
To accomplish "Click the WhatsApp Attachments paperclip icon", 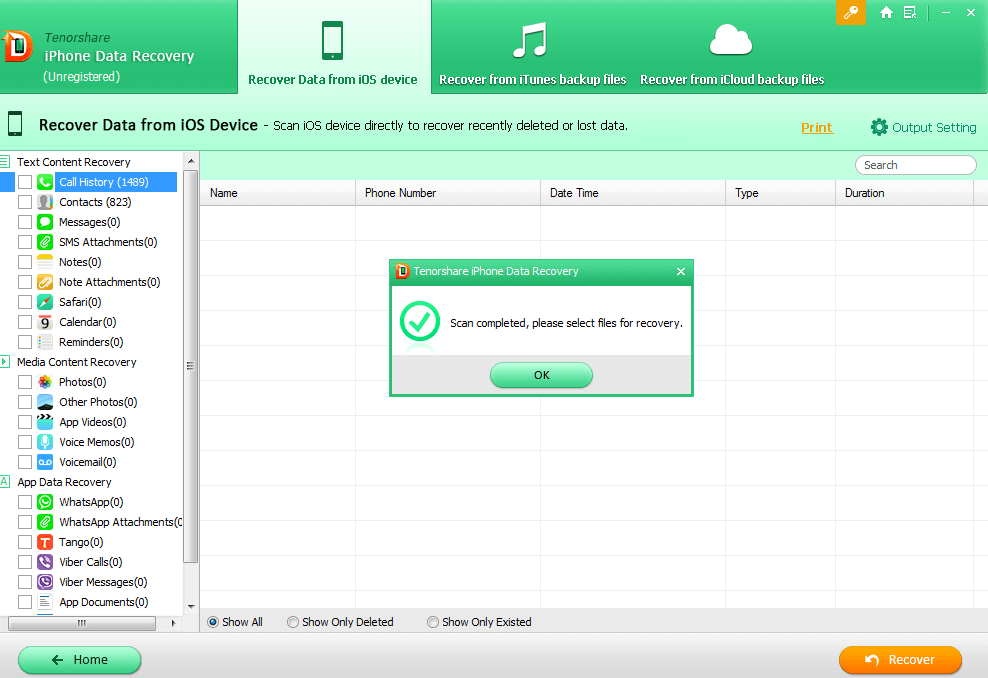I will coord(45,522).
